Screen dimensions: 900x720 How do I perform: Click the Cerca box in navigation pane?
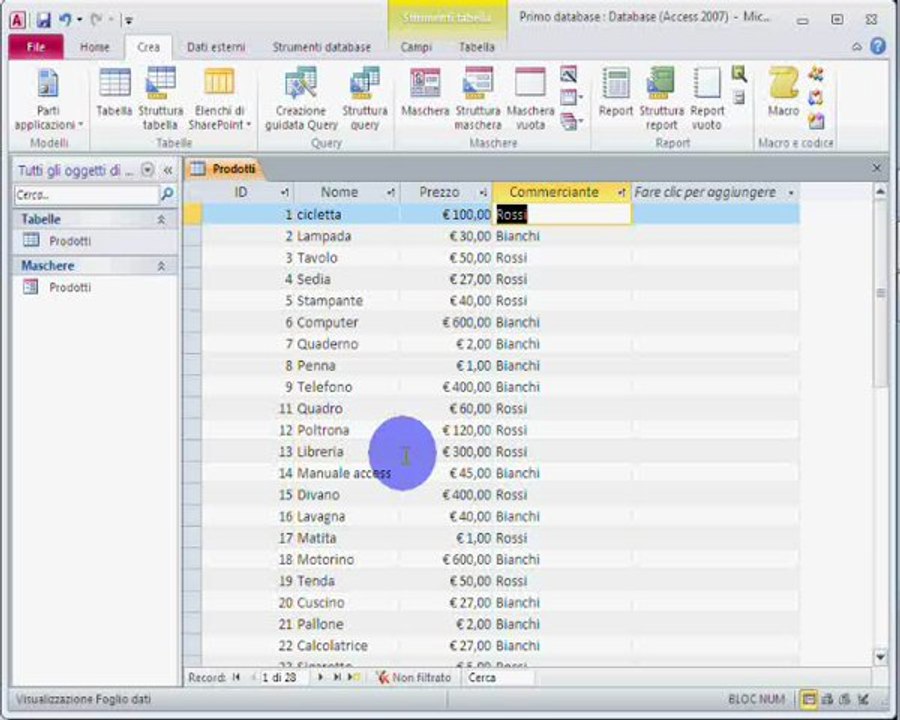86,195
